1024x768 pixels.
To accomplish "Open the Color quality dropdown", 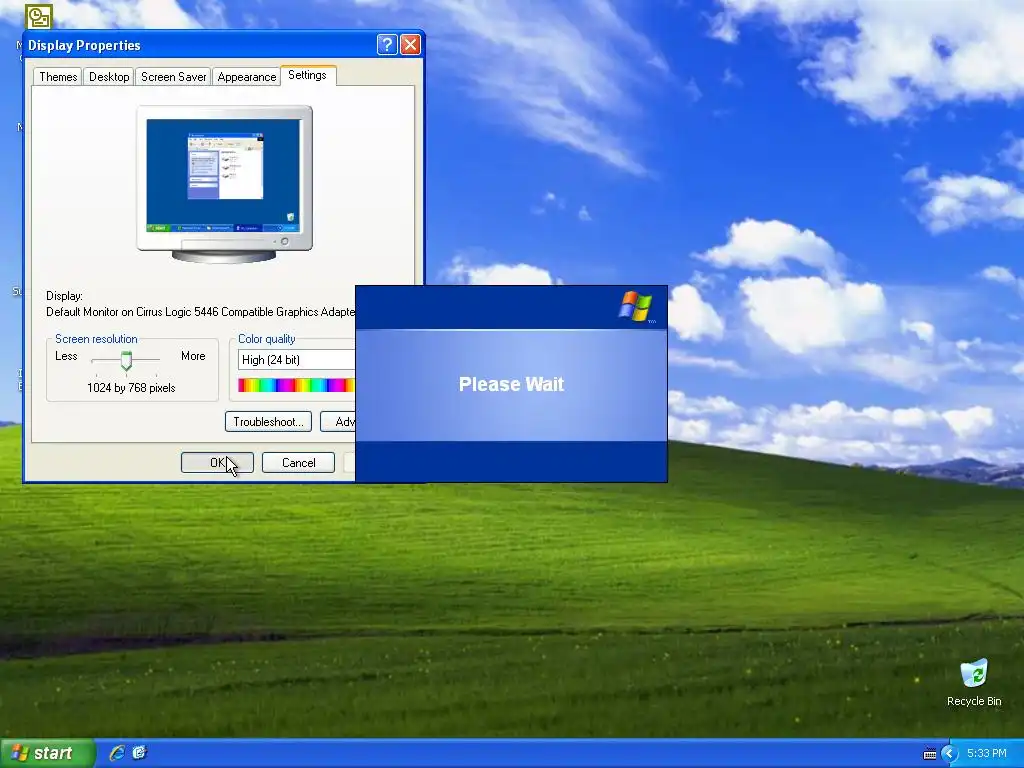I will [x=297, y=360].
